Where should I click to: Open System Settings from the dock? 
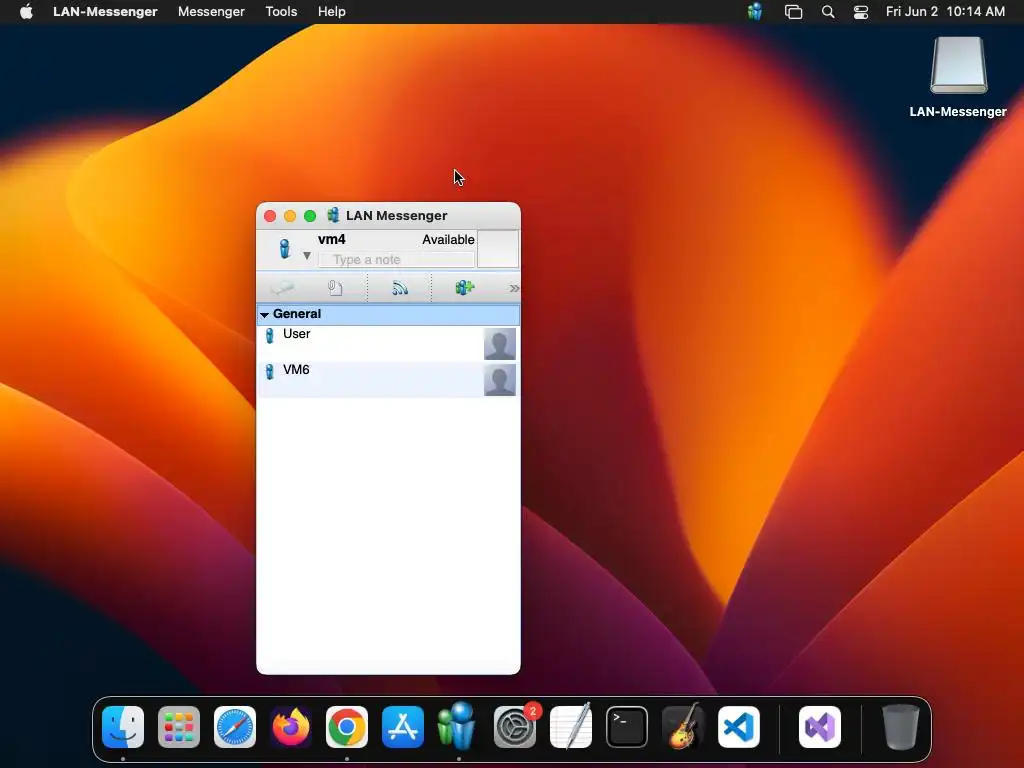515,727
